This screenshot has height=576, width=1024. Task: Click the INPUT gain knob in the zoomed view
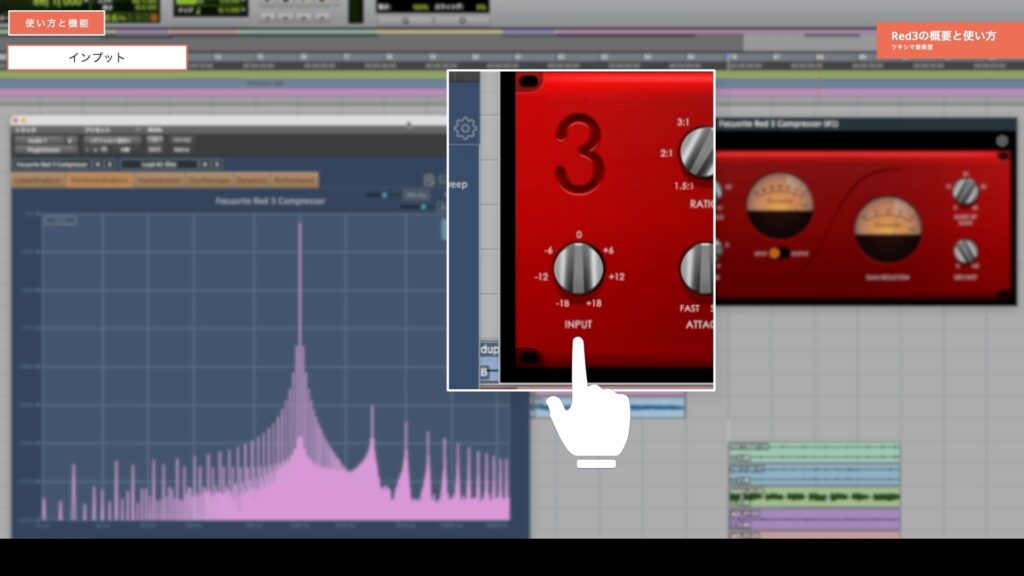[x=579, y=268]
